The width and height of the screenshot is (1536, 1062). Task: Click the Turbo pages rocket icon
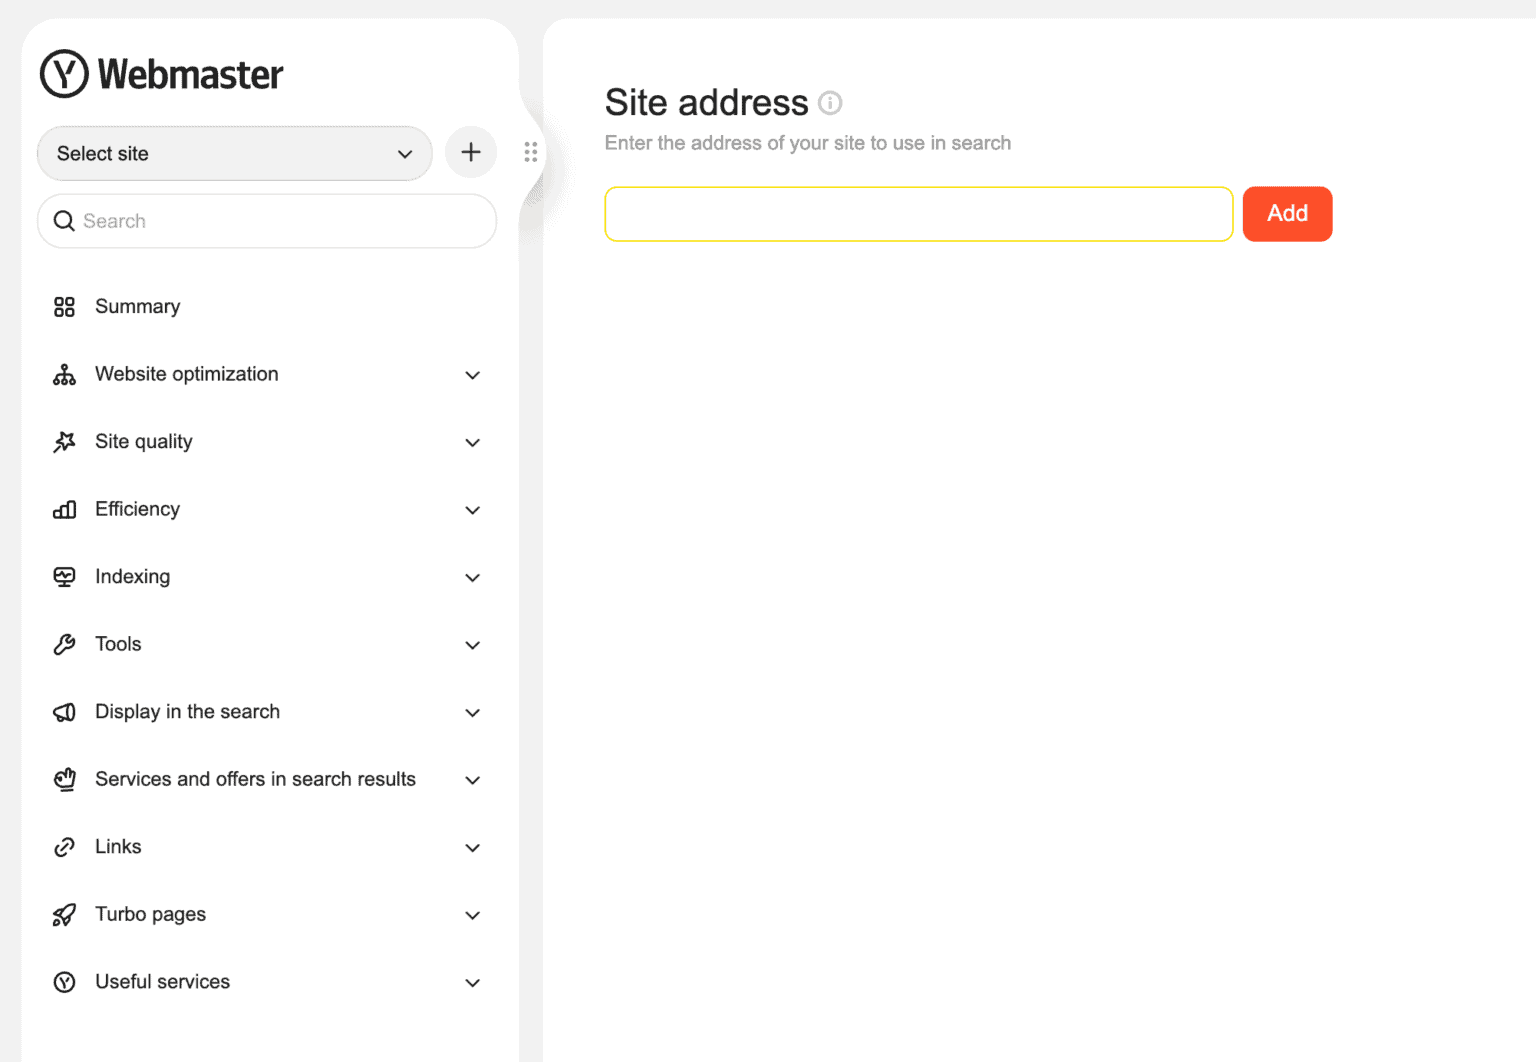(64, 915)
